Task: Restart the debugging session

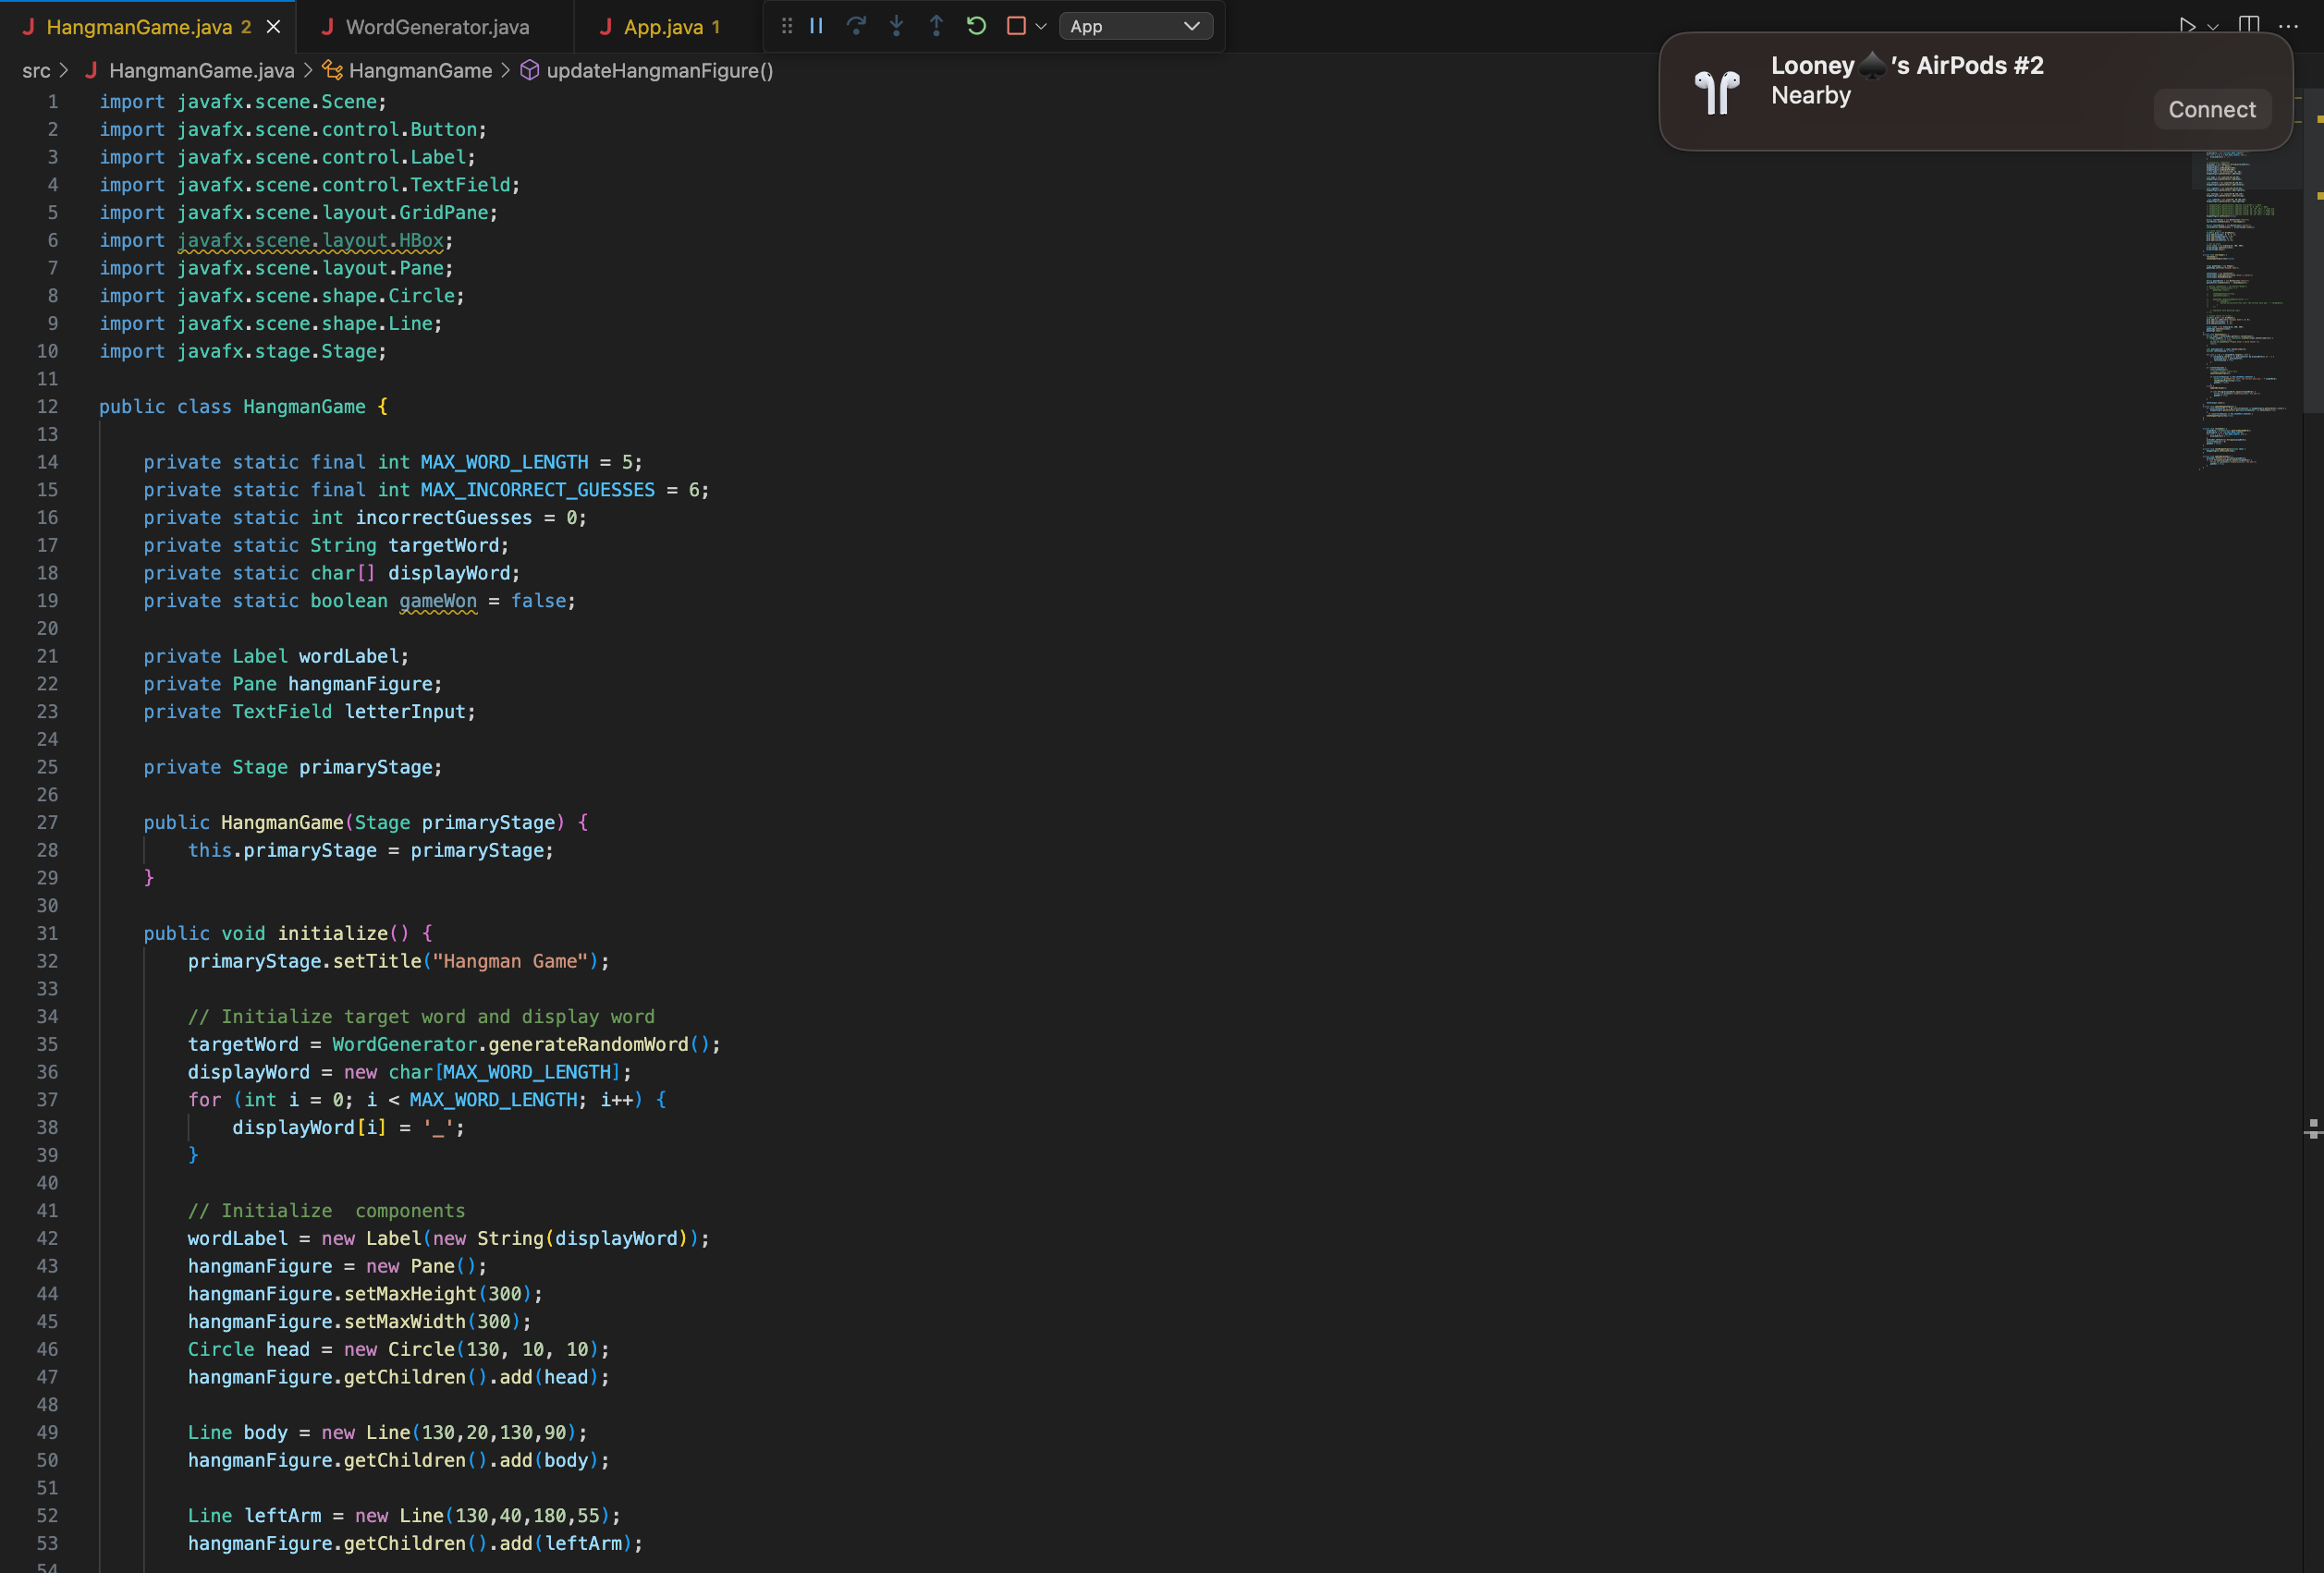Action: click(x=976, y=26)
